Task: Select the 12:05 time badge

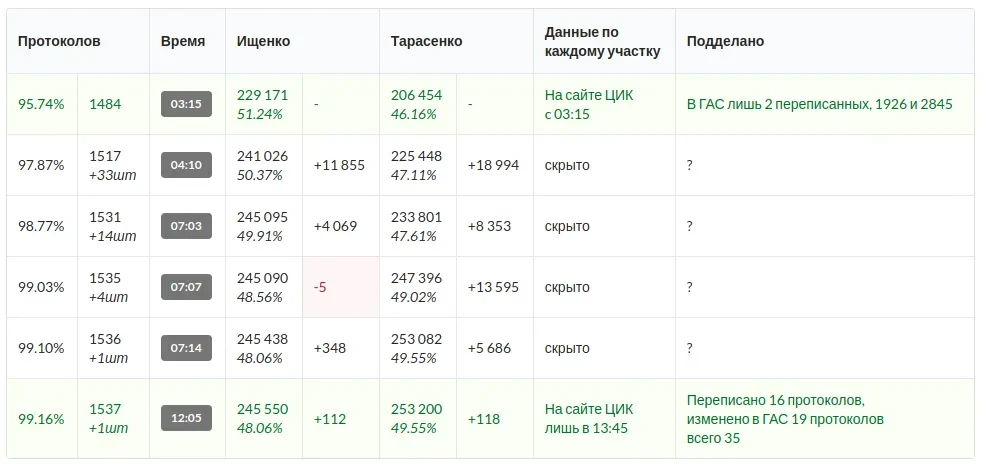Action: point(186,419)
